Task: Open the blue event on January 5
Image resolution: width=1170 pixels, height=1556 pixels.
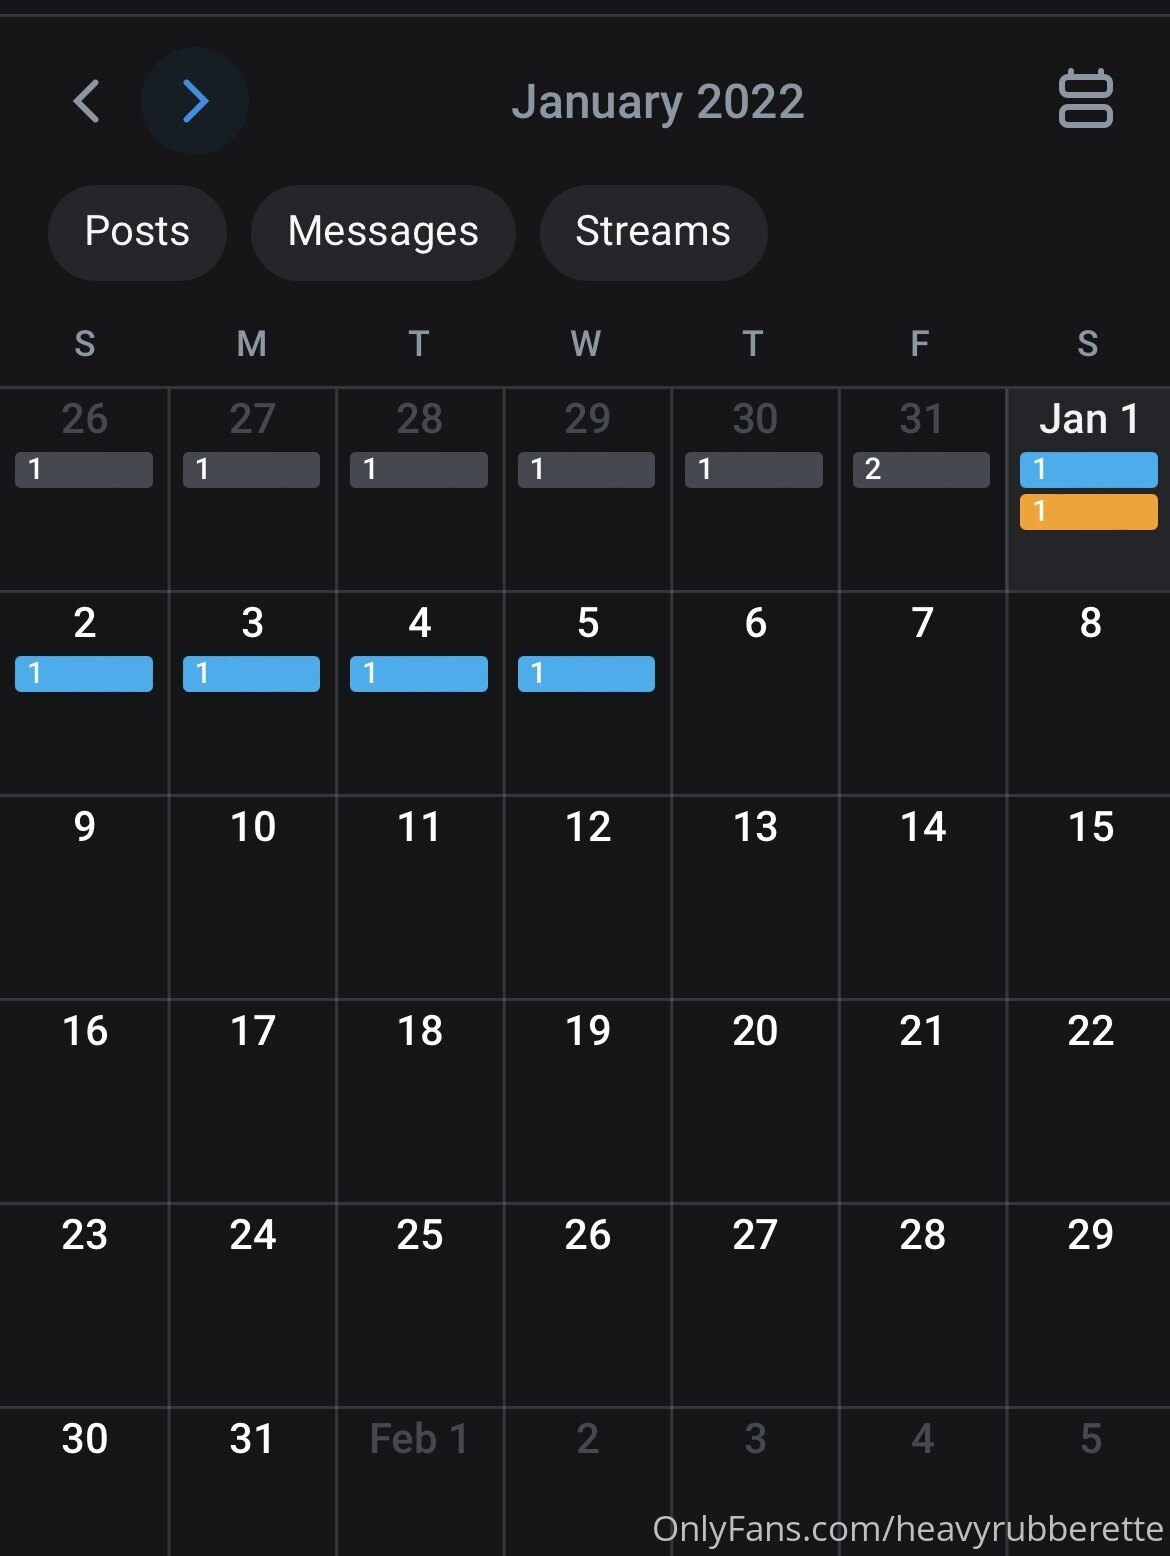Action: [586, 674]
